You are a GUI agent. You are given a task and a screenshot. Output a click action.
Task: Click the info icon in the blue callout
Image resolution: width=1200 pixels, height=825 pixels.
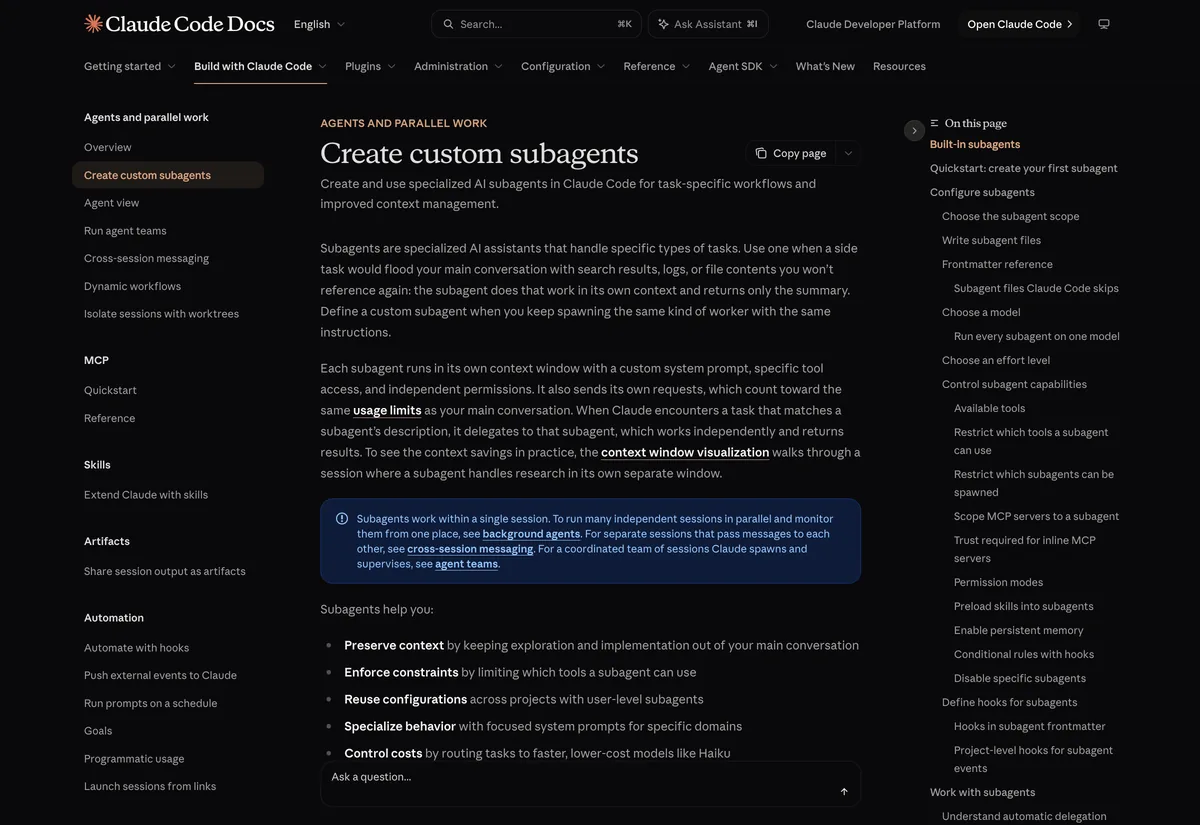click(x=342, y=519)
